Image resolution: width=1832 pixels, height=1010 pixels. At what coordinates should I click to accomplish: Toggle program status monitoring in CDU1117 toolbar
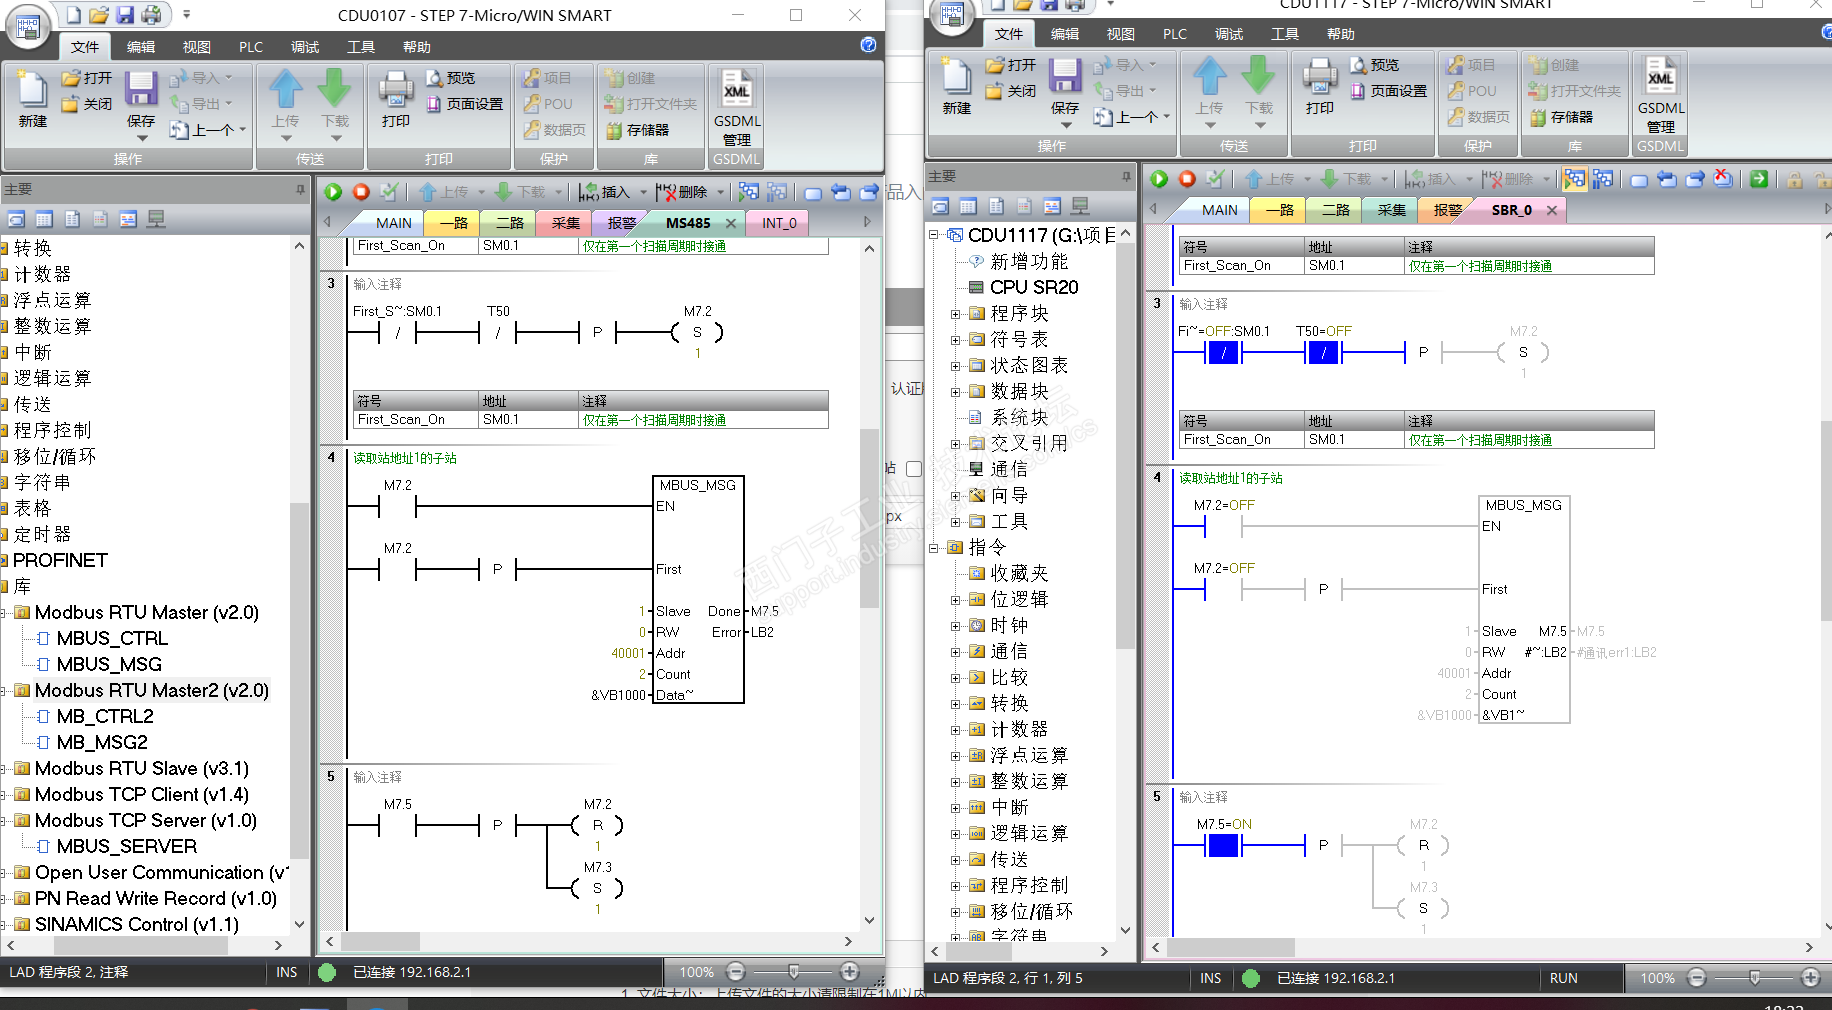coord(1574,179)
